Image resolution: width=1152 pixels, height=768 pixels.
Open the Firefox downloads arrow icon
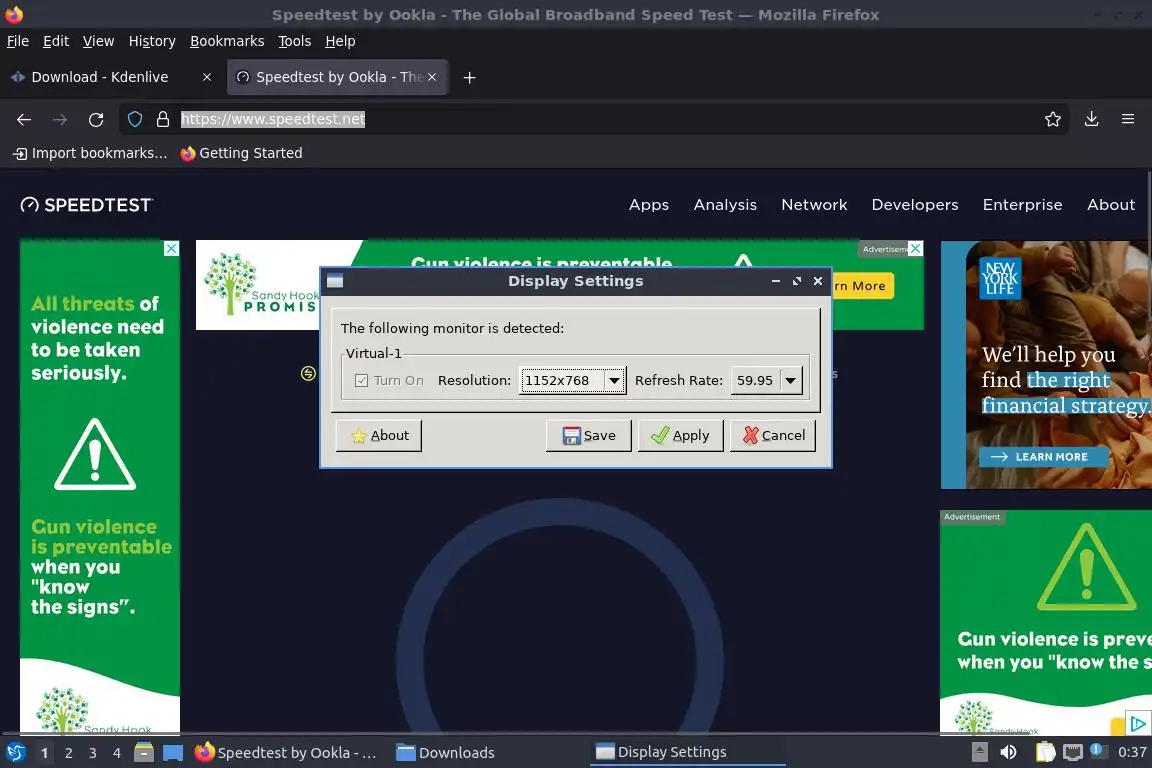[x=1092, y=119]
